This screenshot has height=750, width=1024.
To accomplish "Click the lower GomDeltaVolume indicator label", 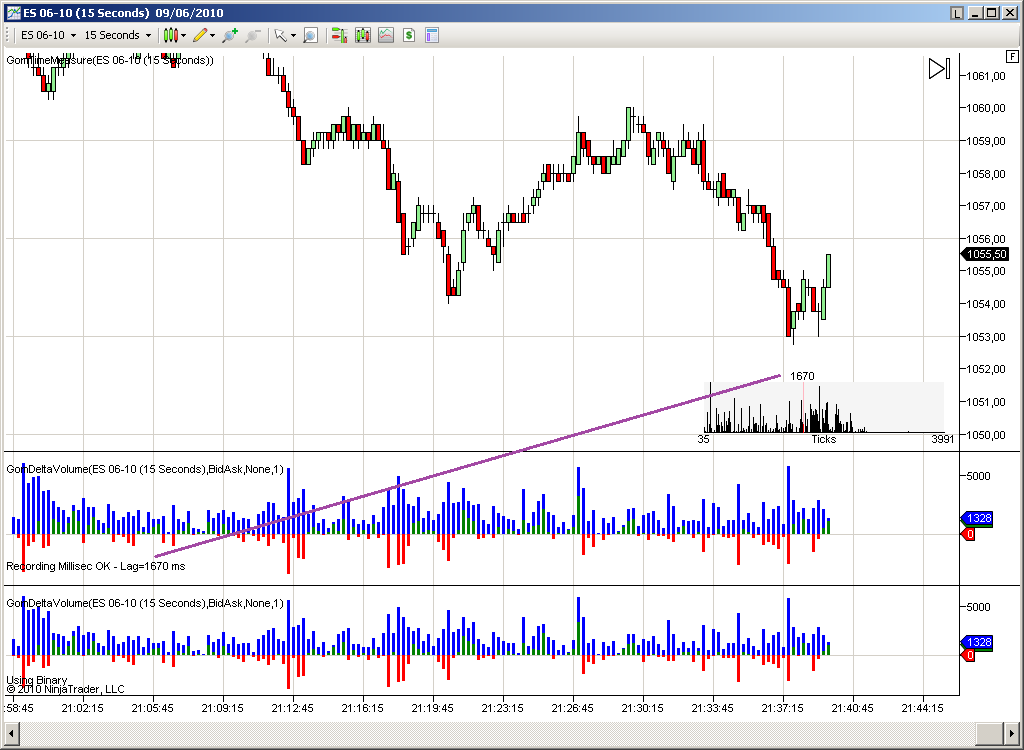I will 145,603.
